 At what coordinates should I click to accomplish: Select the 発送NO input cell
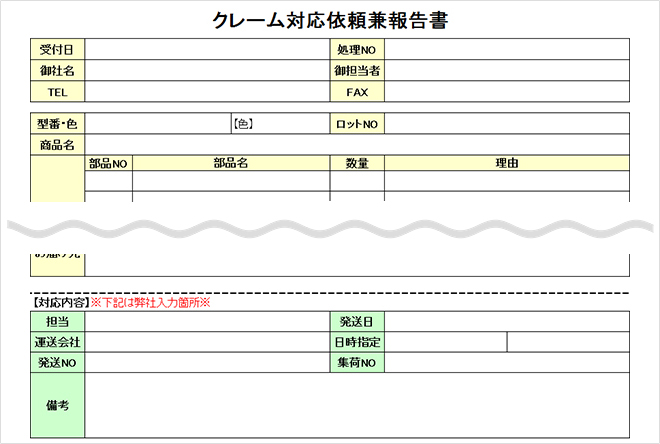[207, 363]
